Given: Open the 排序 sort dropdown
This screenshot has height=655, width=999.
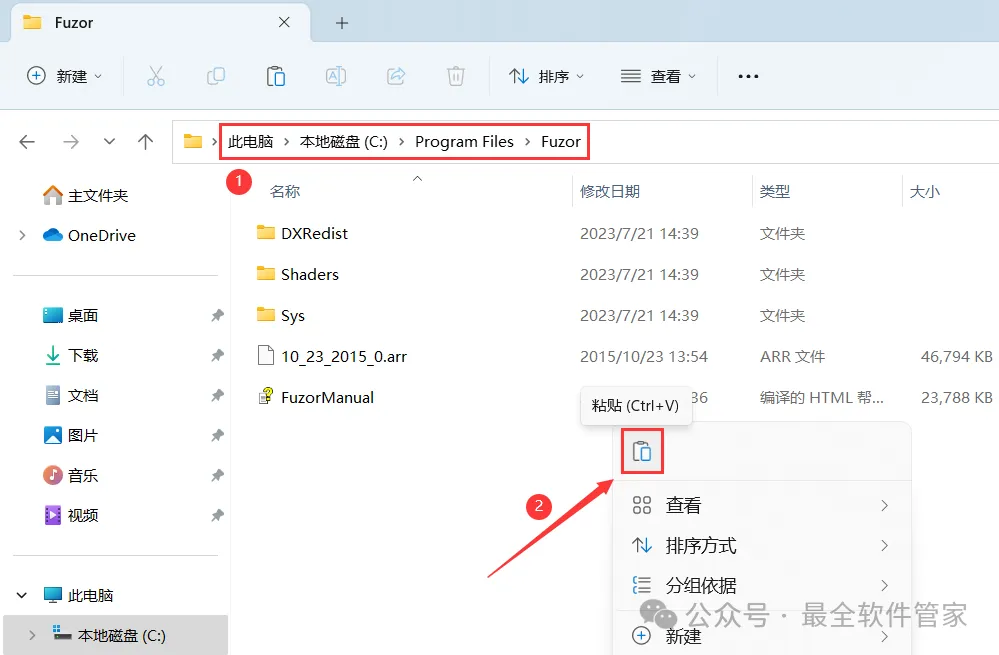Looking at the screenshot, I should [547, 76].
